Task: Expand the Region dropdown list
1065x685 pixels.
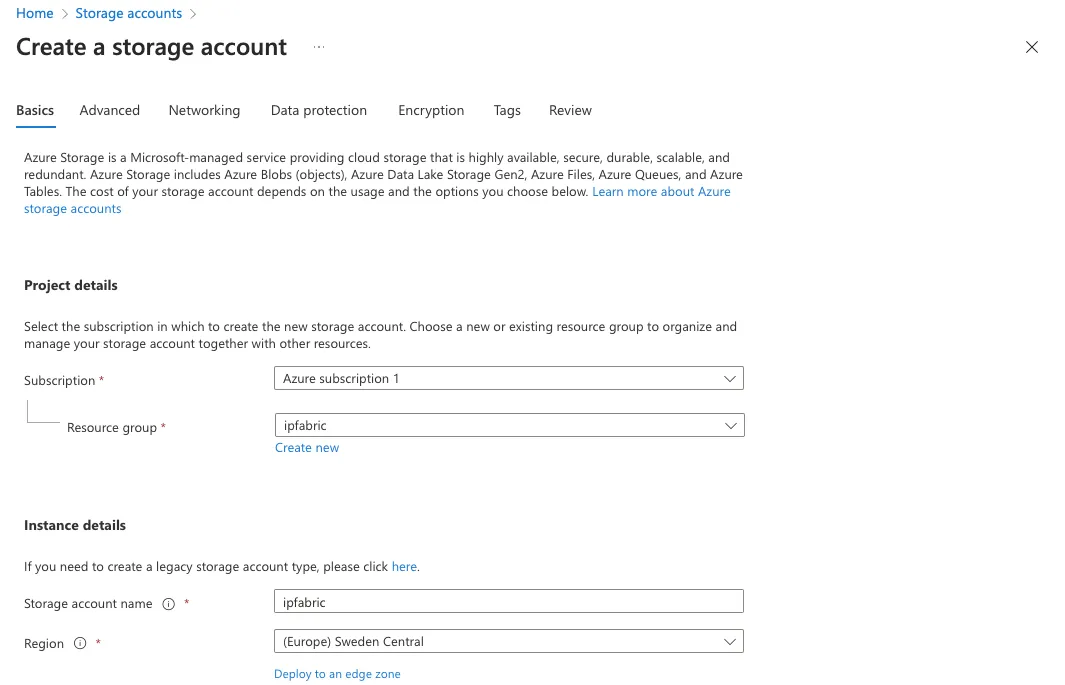Action: (508, 641)
